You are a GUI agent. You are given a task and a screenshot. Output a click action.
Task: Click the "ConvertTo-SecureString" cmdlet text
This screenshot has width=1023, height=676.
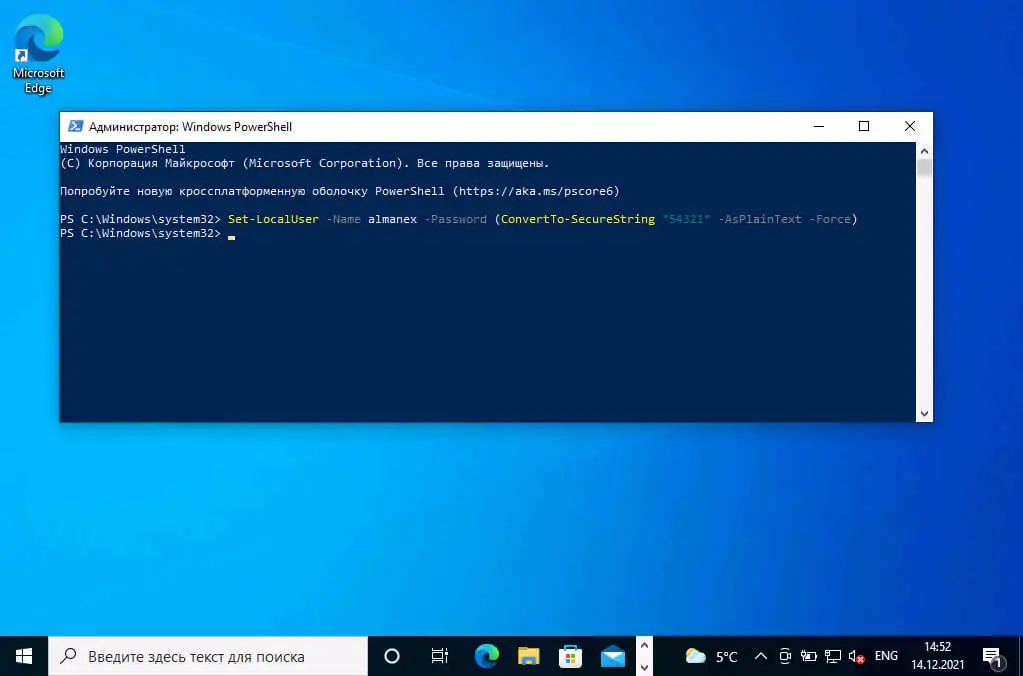[577, 219]
